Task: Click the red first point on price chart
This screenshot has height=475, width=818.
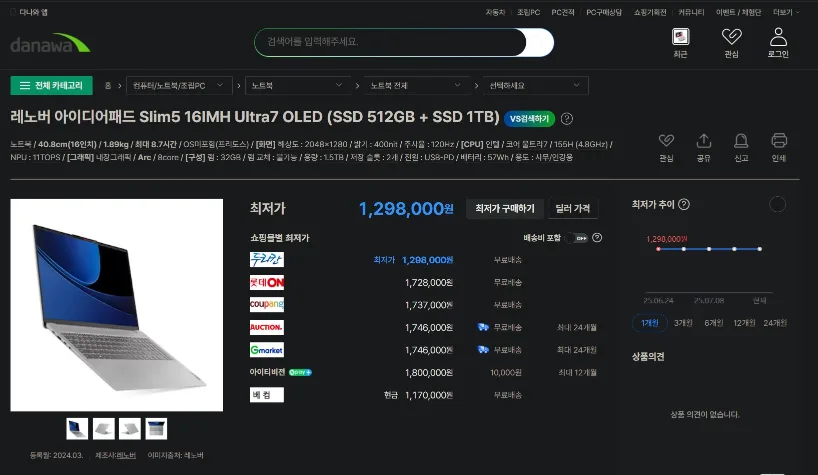Action: coord(658,249)
